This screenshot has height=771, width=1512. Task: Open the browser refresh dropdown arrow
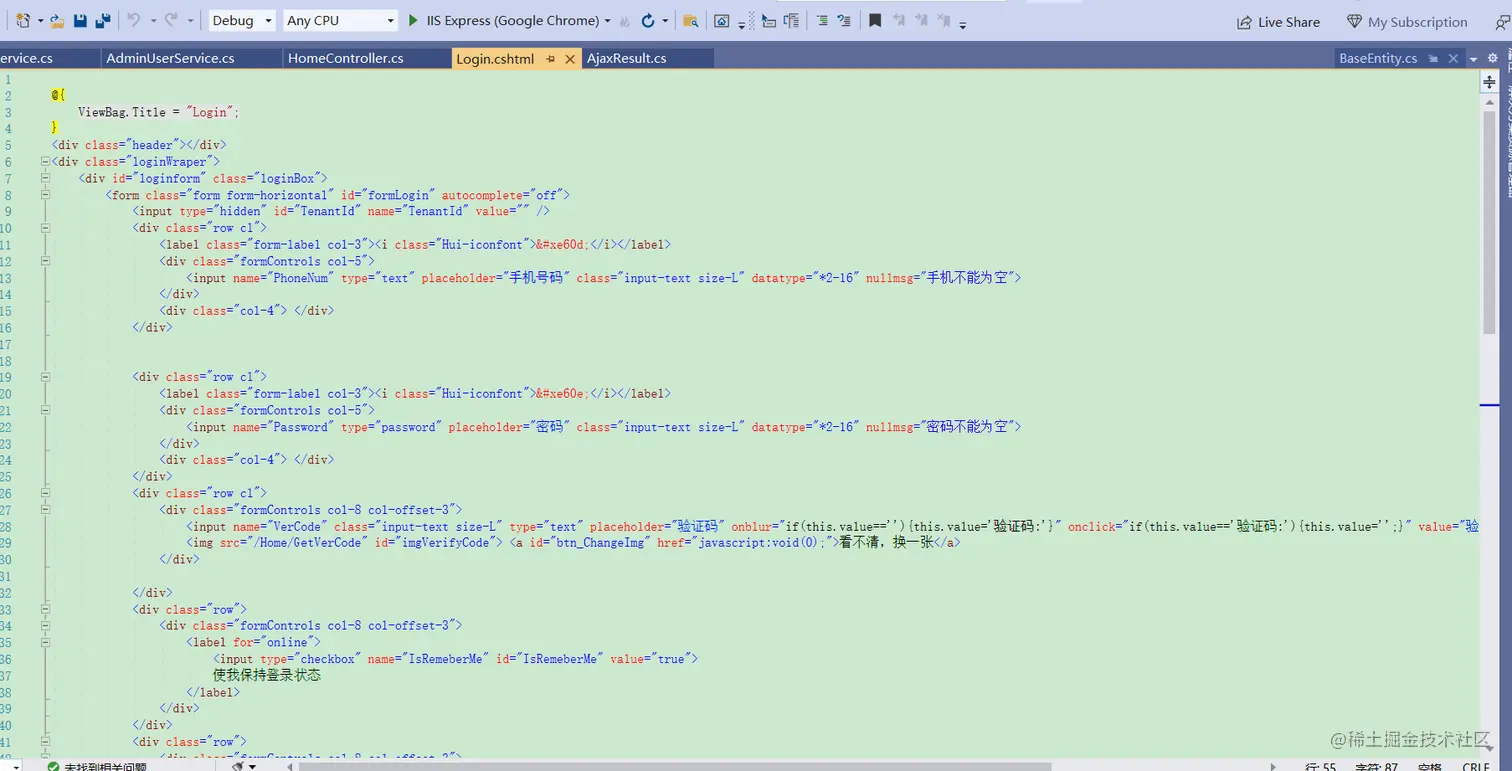pyautogui.click(x=664, y=21)
